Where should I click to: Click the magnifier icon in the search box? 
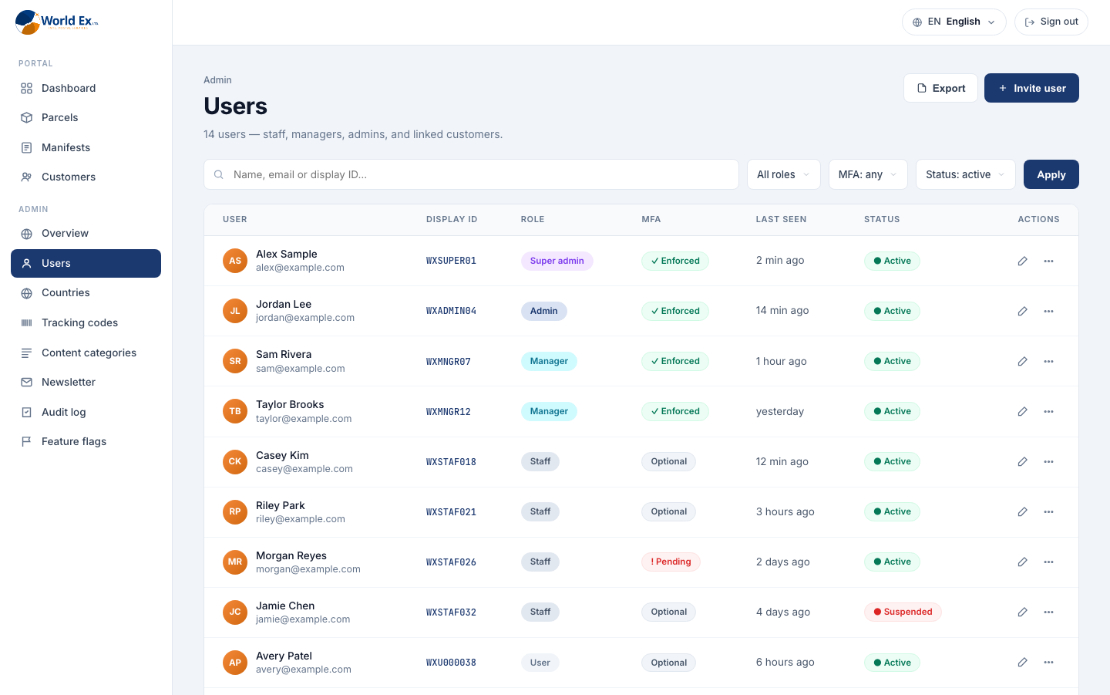click(219, 175)
